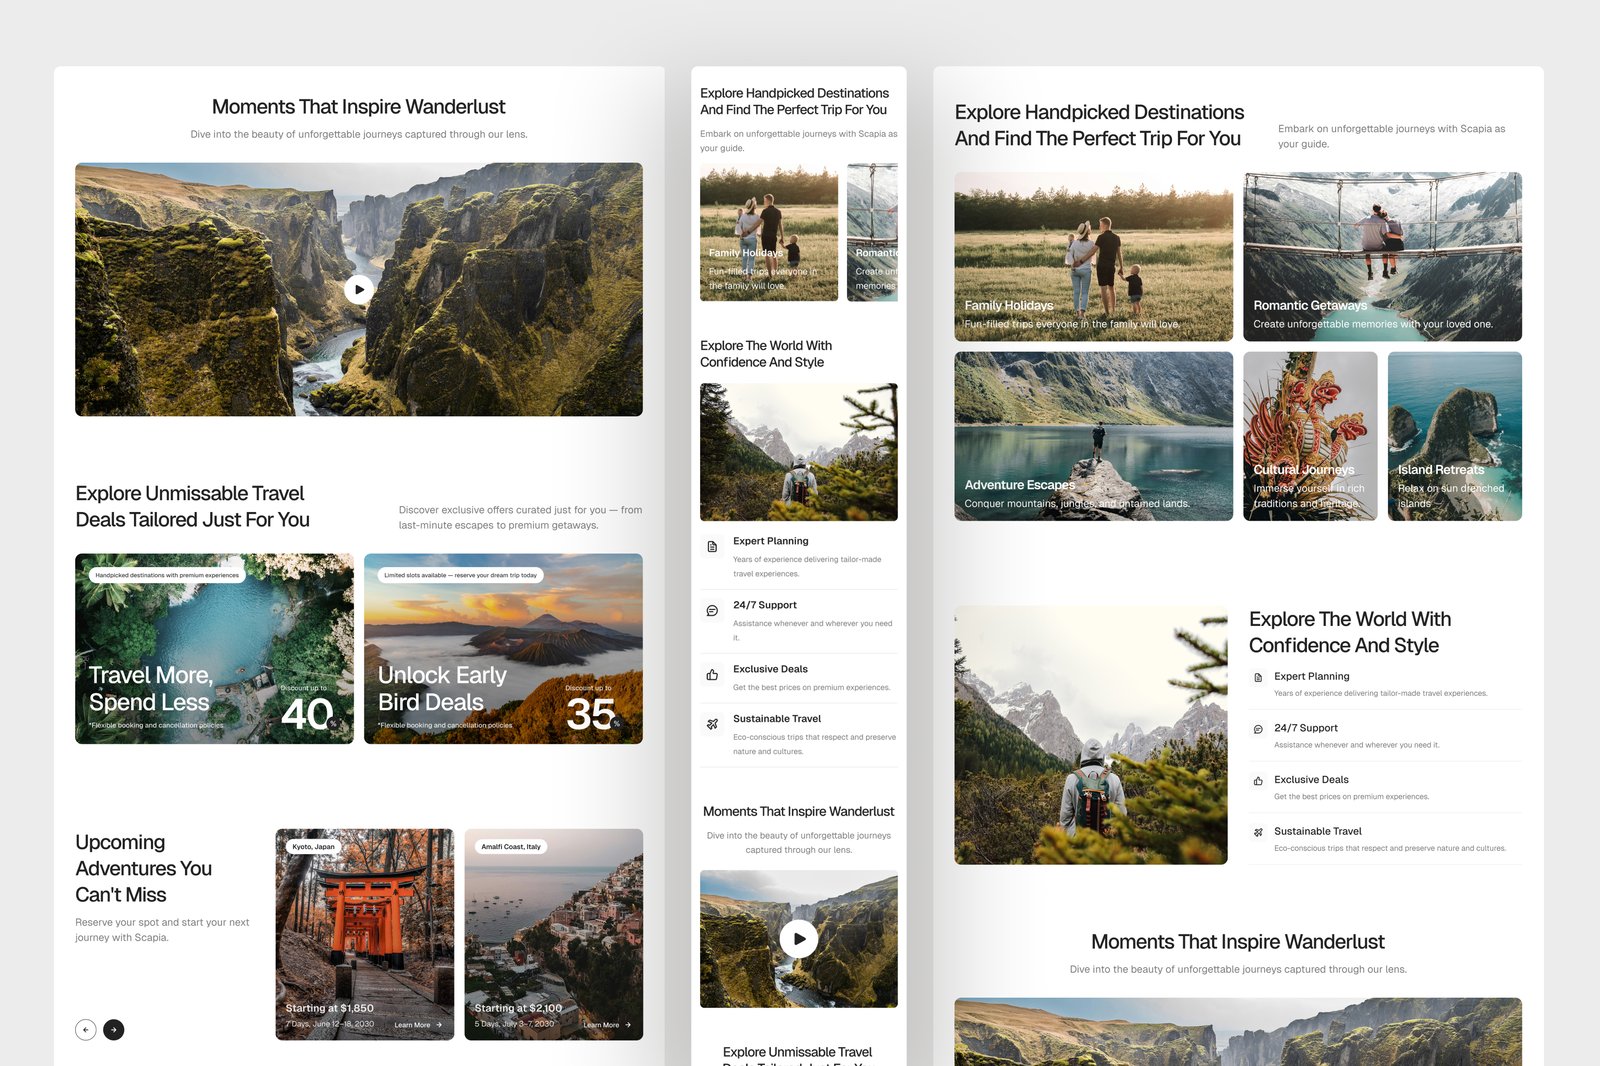Open the Travel More, Spend Less deal card
This screenshot has width=1600, height=1066.
pos(214,649)
